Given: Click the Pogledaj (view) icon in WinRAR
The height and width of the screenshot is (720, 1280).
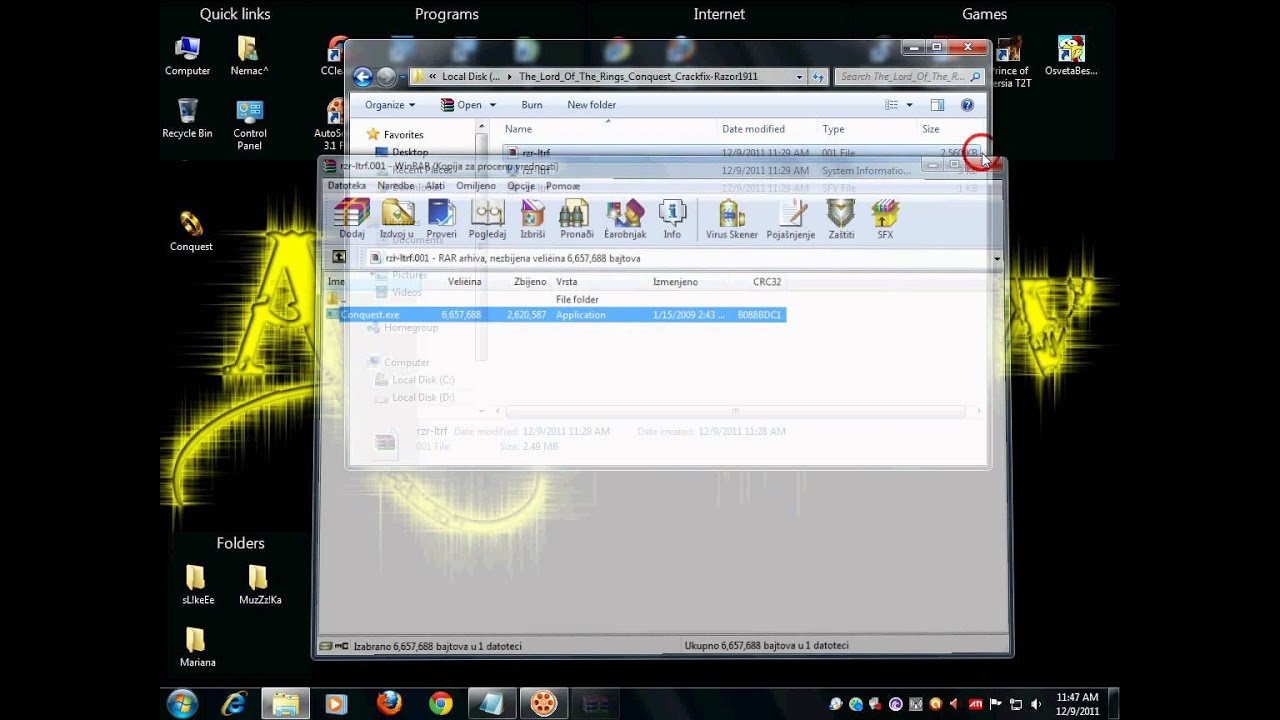Looking at the screenshot, I should pyautogui.click(x=487, y=219).
